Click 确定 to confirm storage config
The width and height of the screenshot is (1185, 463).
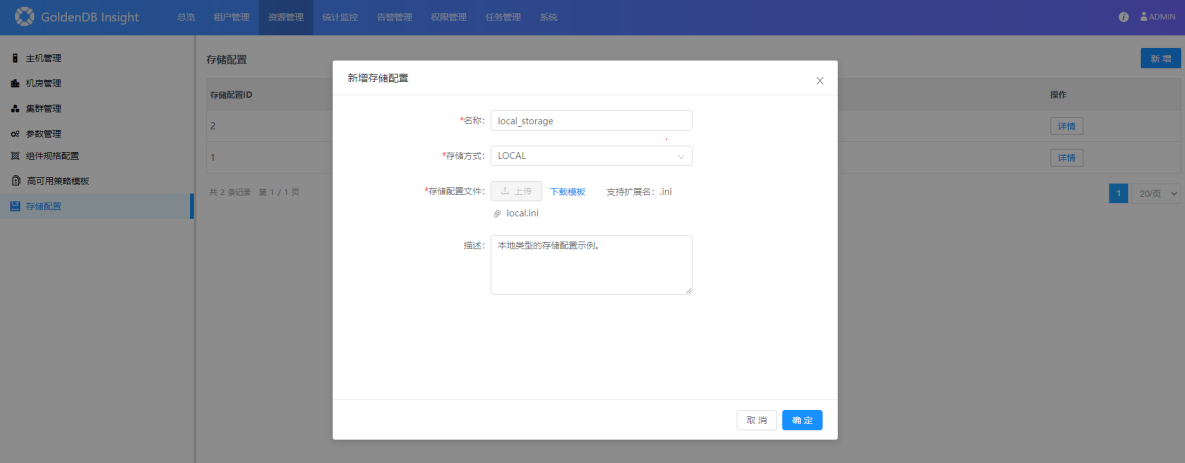click(x=802, y=420)
